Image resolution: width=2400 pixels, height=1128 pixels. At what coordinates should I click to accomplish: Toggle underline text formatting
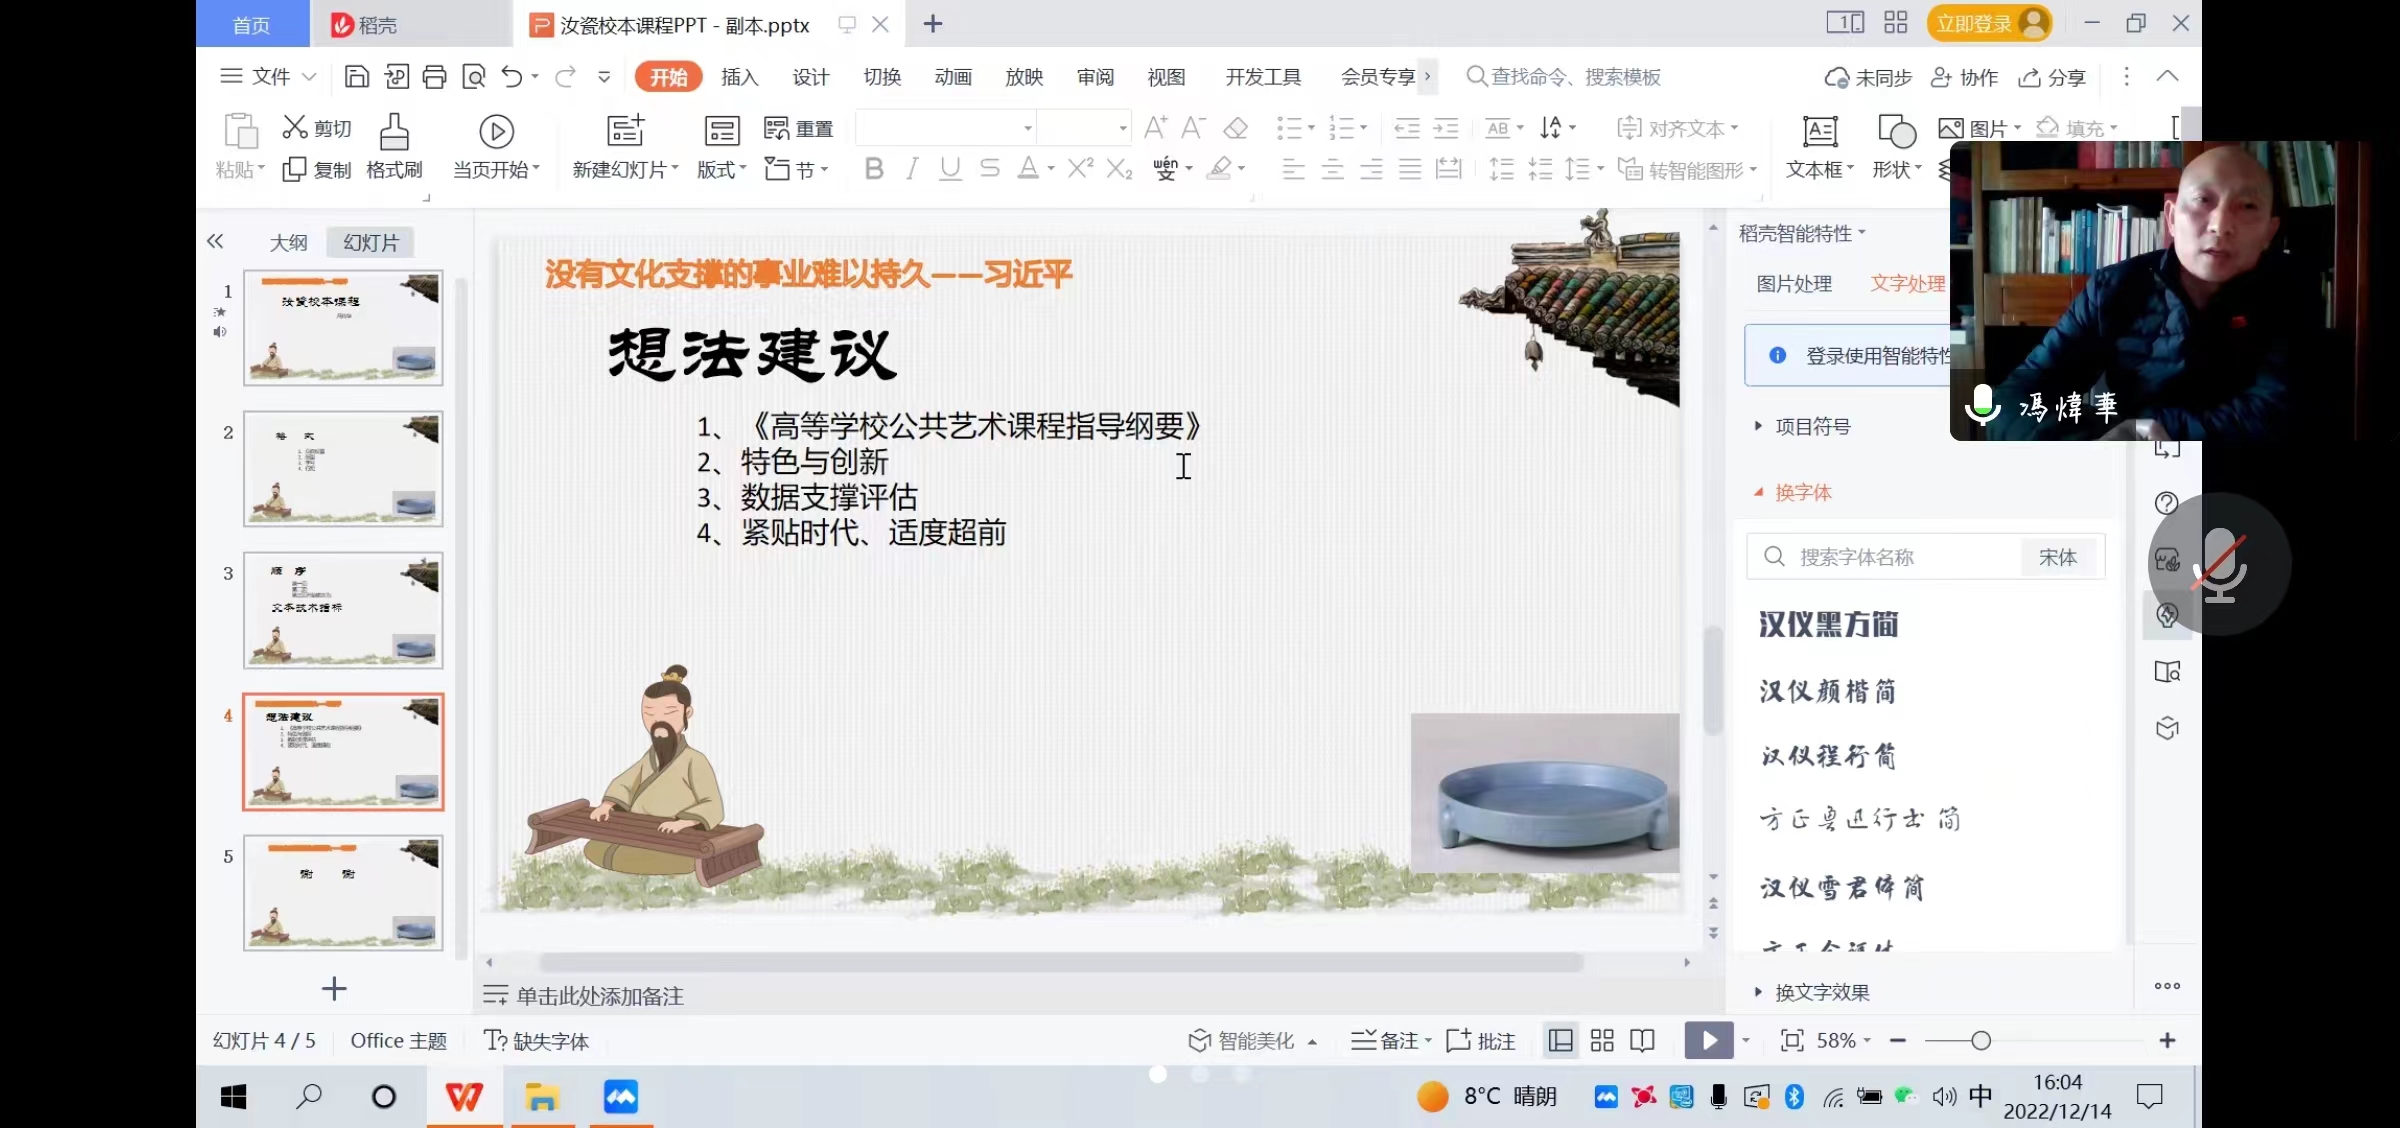[x=950, y=169]
